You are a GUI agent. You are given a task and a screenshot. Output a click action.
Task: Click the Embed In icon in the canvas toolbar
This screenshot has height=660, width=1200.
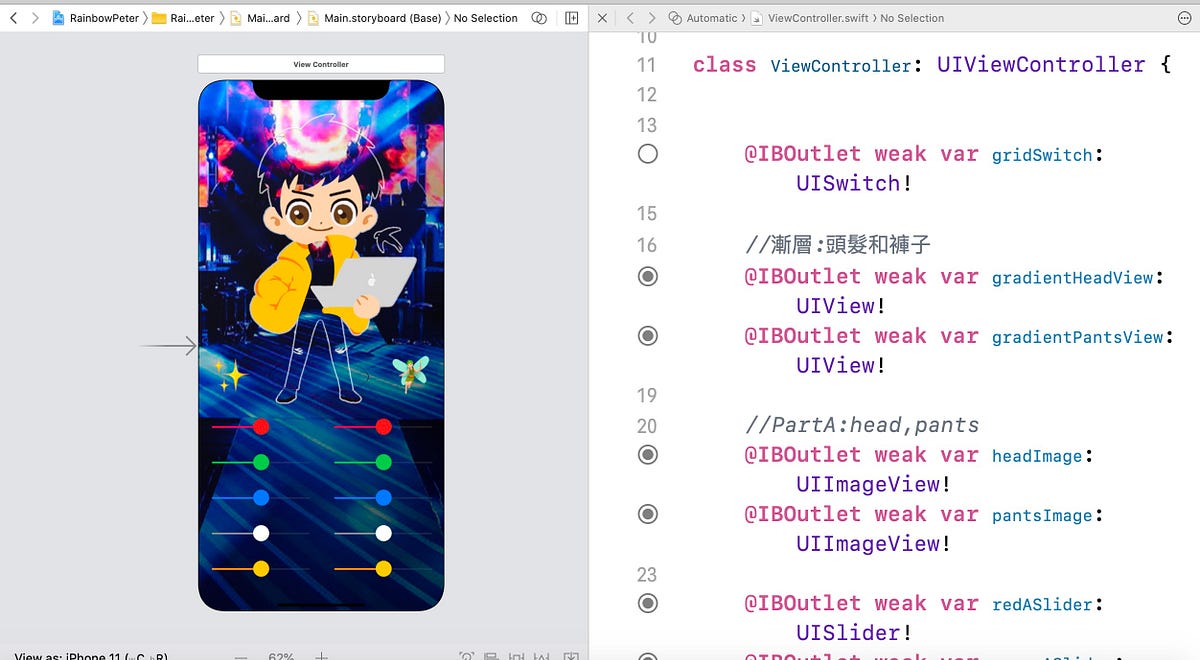tap(491, 655)
